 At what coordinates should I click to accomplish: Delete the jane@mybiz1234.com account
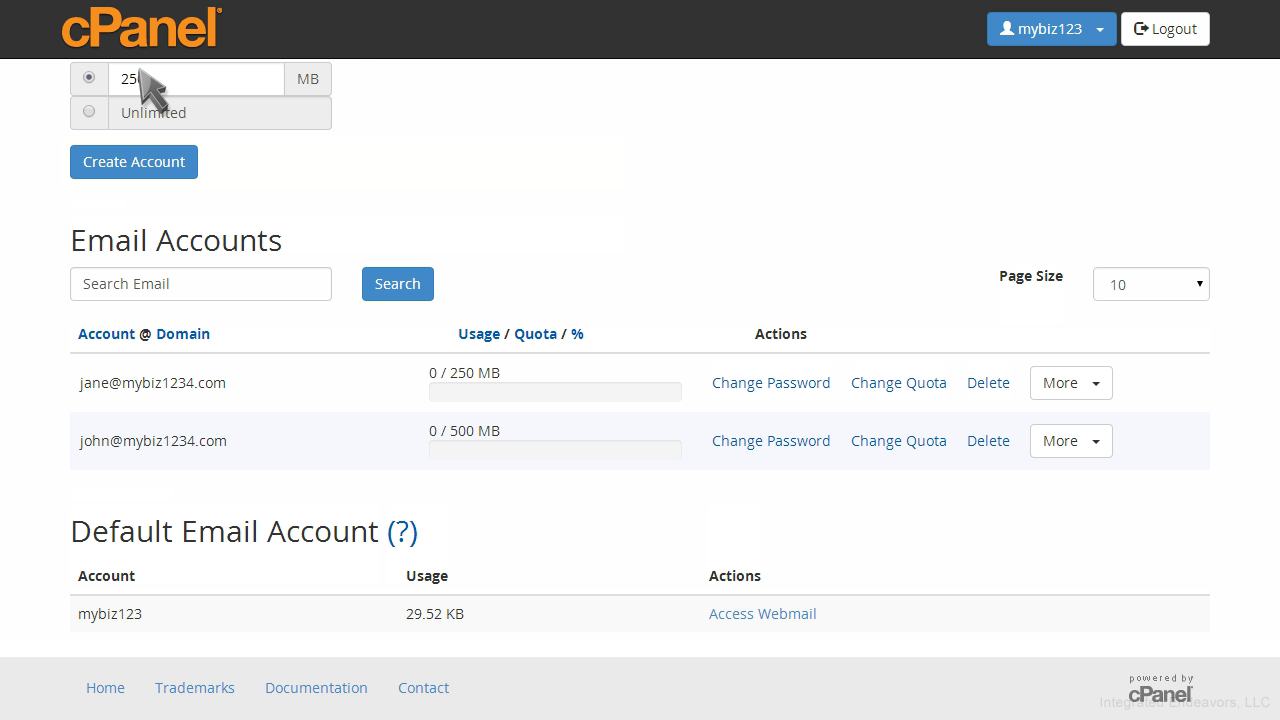click(x=988, y=383)
